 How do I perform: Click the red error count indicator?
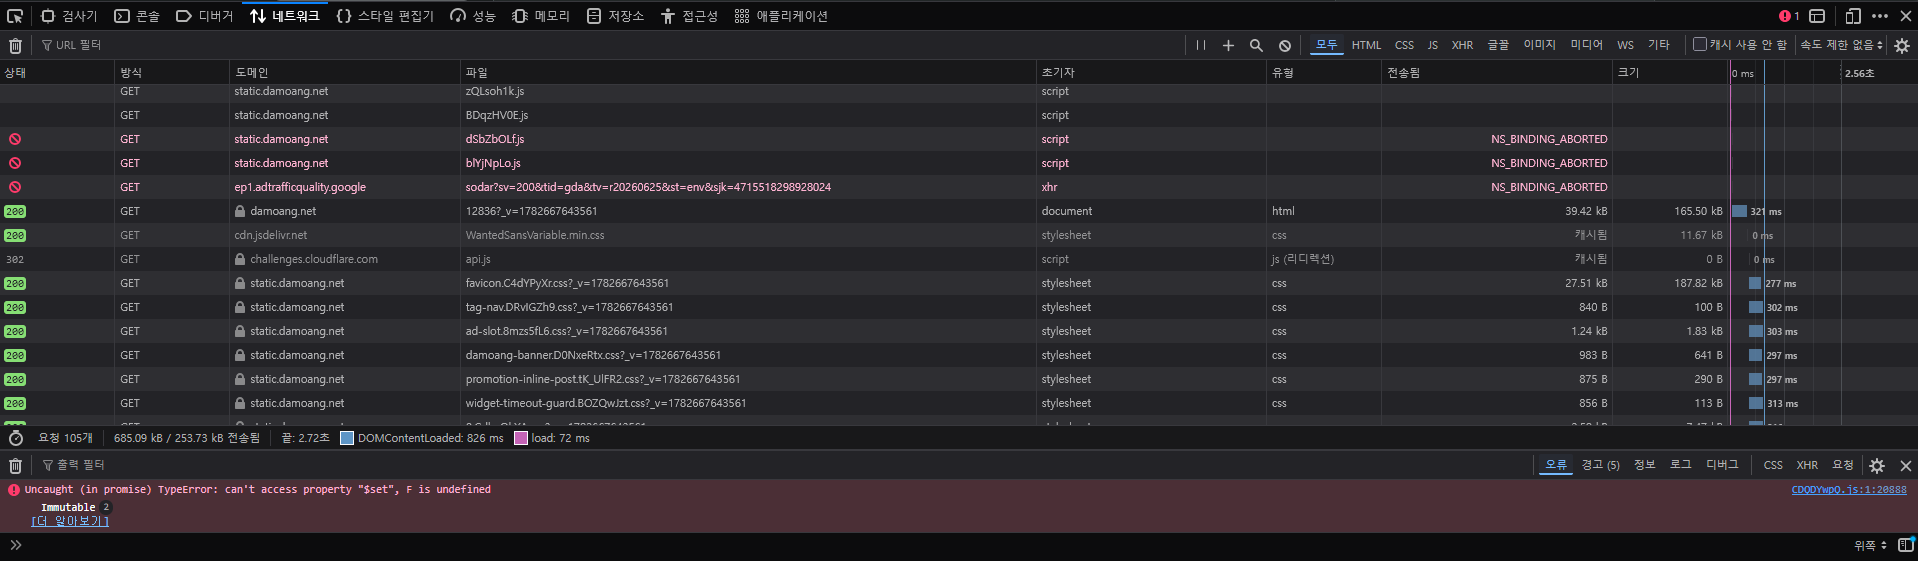click(1789, 16)
